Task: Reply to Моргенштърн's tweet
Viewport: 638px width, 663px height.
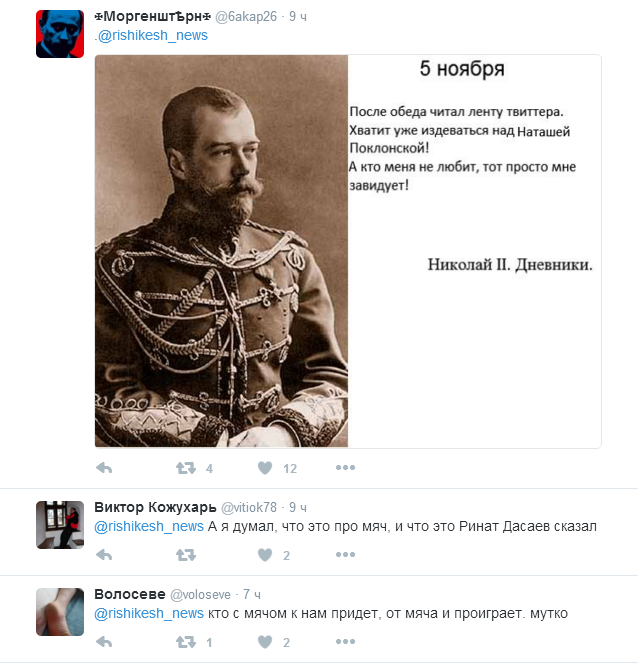Action: click(x=104, y=468)
